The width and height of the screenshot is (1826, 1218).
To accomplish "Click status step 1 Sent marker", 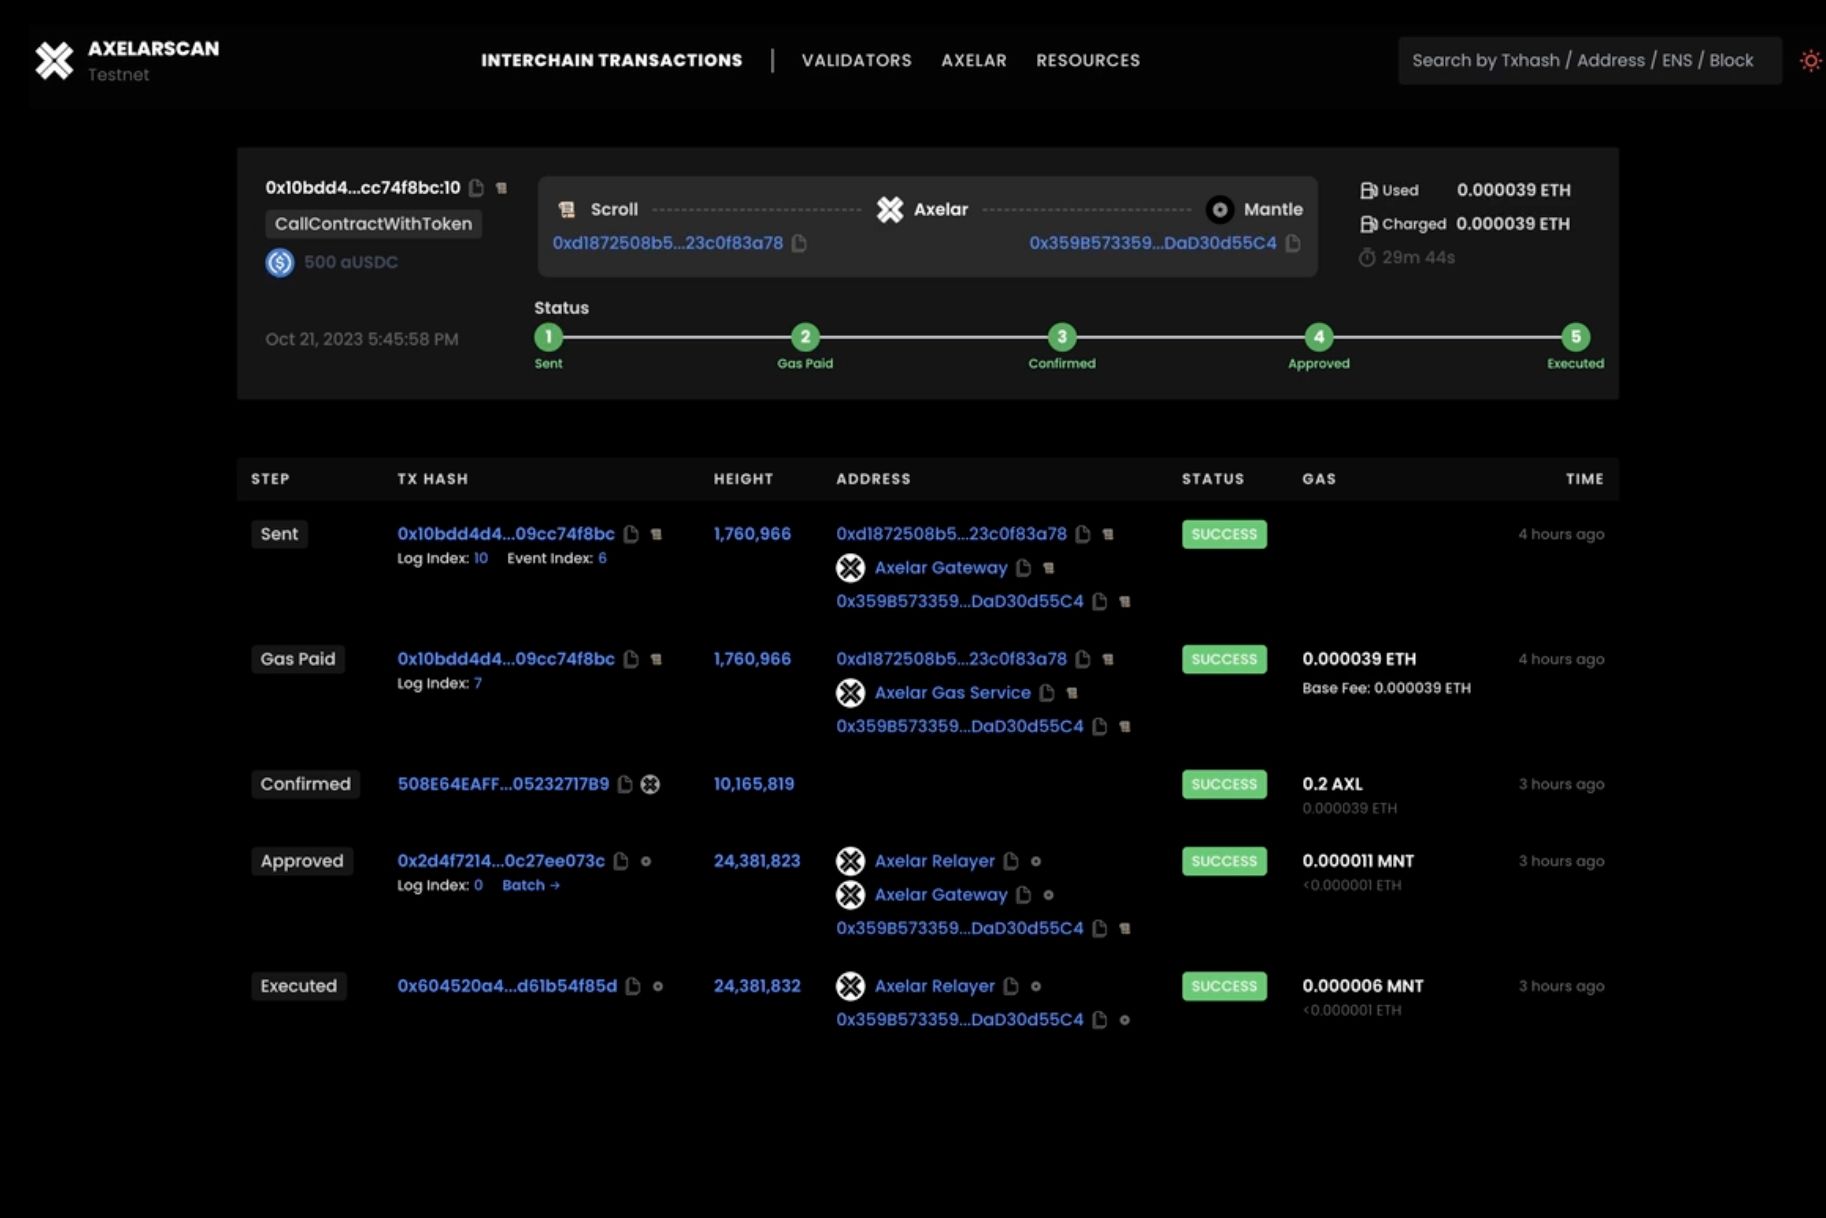I will click(548, 337).
